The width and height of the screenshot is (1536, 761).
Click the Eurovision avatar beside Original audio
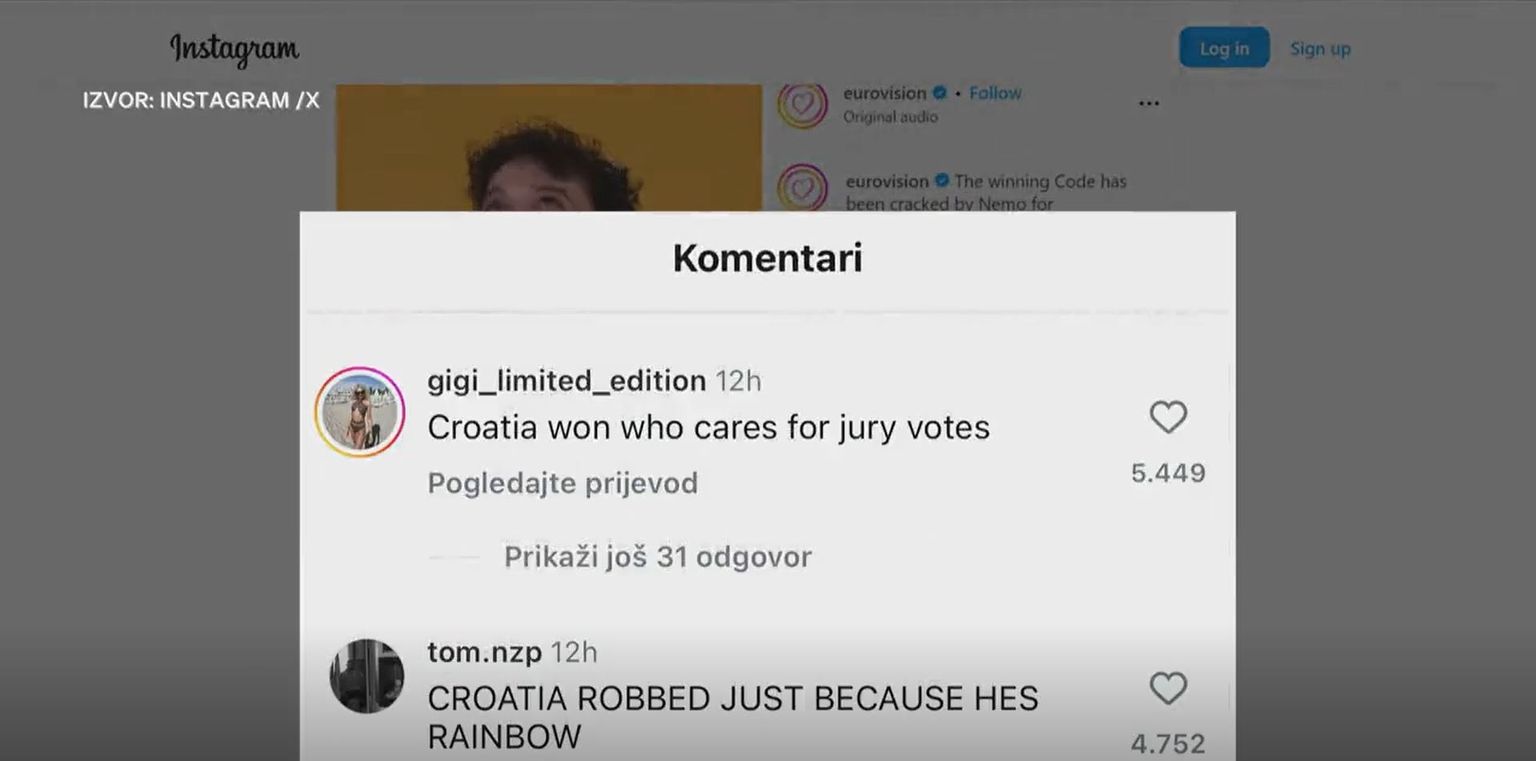(803, 104)
